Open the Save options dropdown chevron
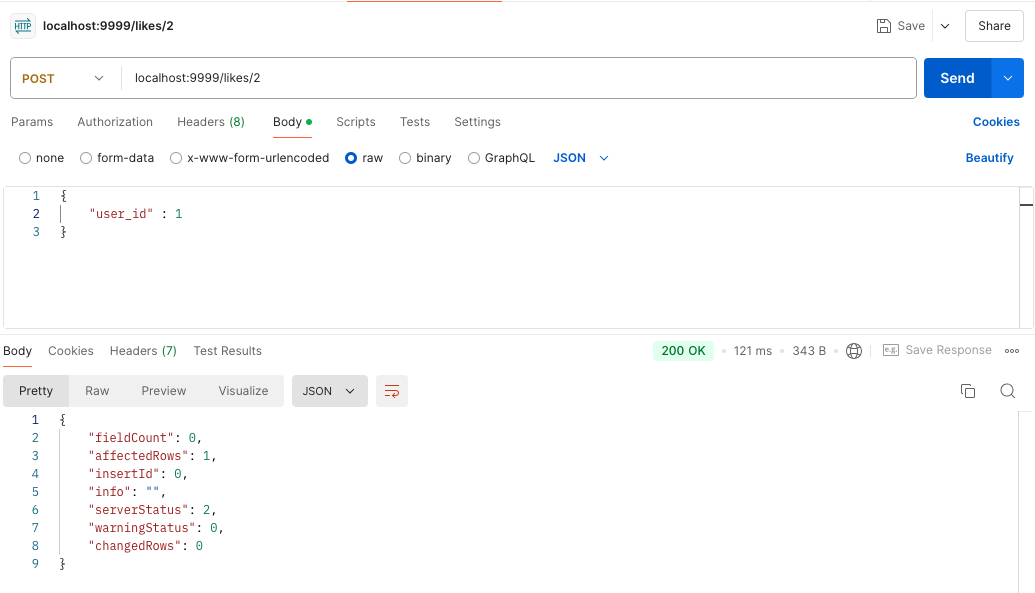 pos(945,26)
